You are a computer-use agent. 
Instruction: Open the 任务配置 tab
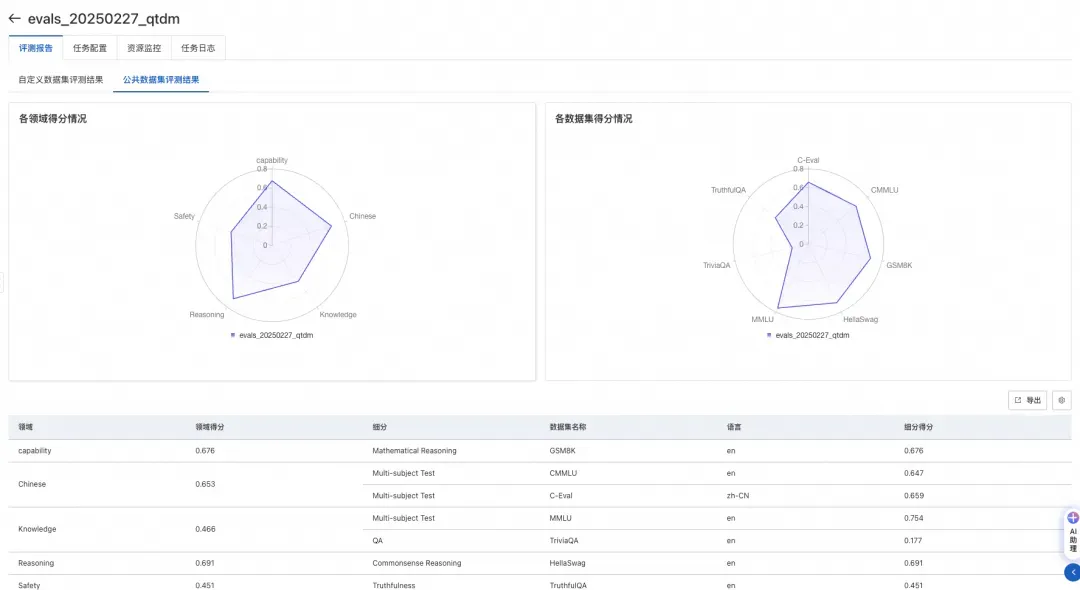(90, 48)
